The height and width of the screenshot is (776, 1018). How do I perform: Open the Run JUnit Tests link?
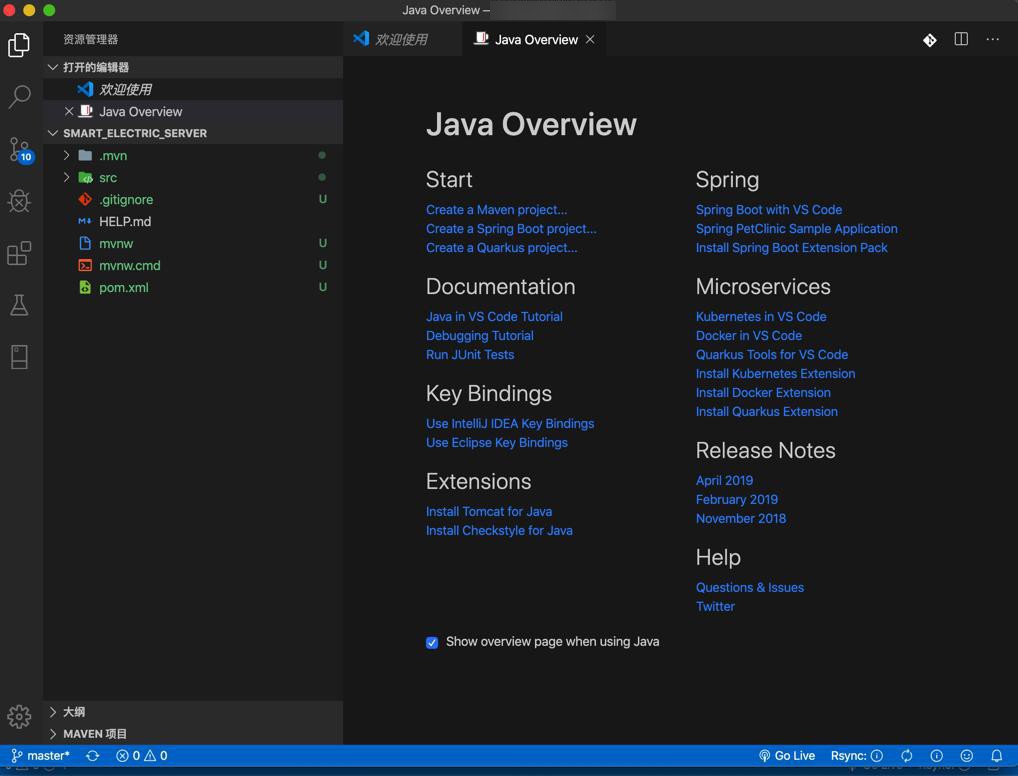[469, 355]
